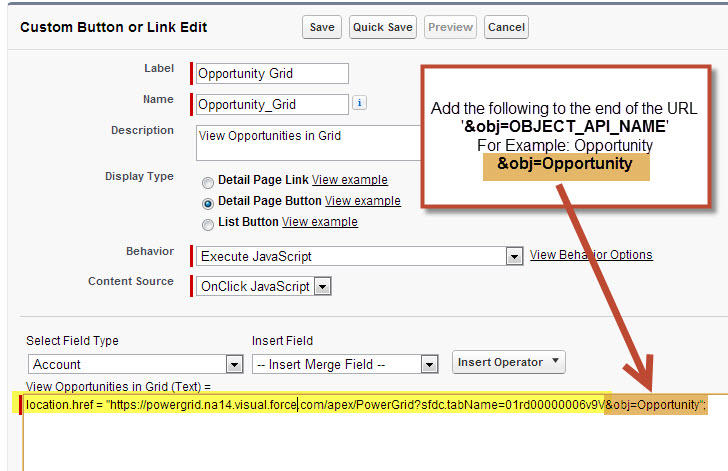The height and width of the screenshot is (471, 728).
Task: Open View Behavior Options link
Action: (x=591, y=255)
